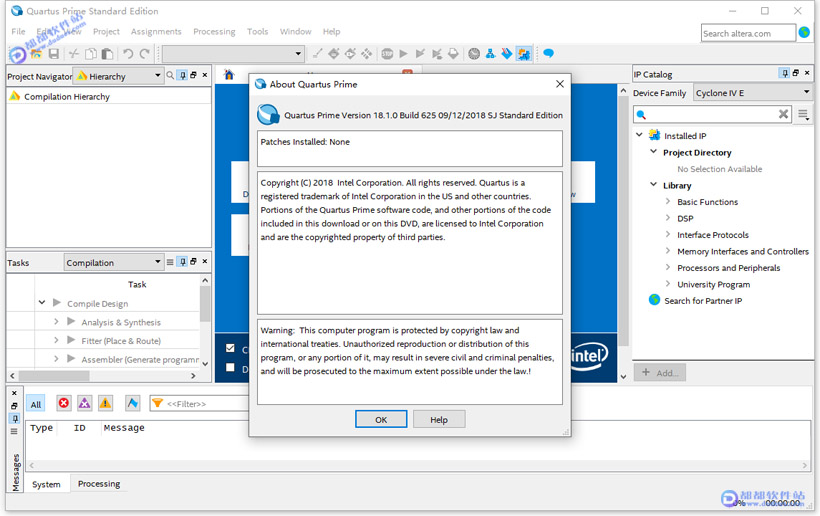The height and width of the screenshot is (516, 820).
Task: Expand the Basic Functions library
Action: click(668, 201)
